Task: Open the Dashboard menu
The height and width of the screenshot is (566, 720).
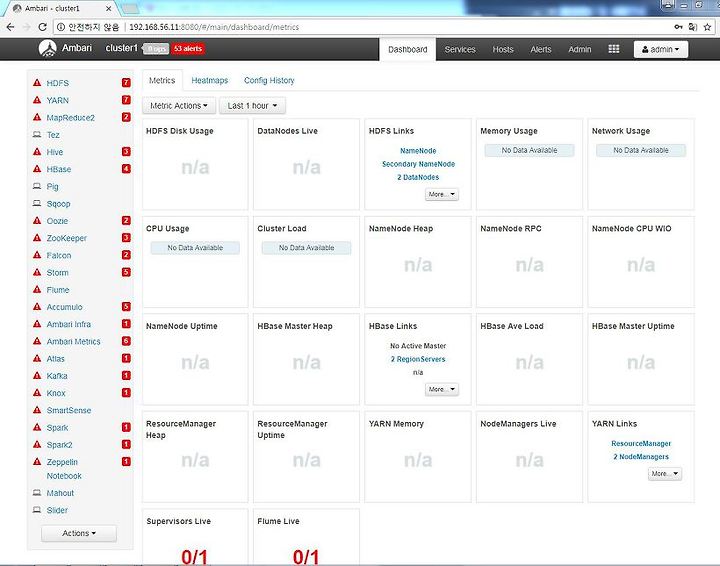Action: click(408, 49)
